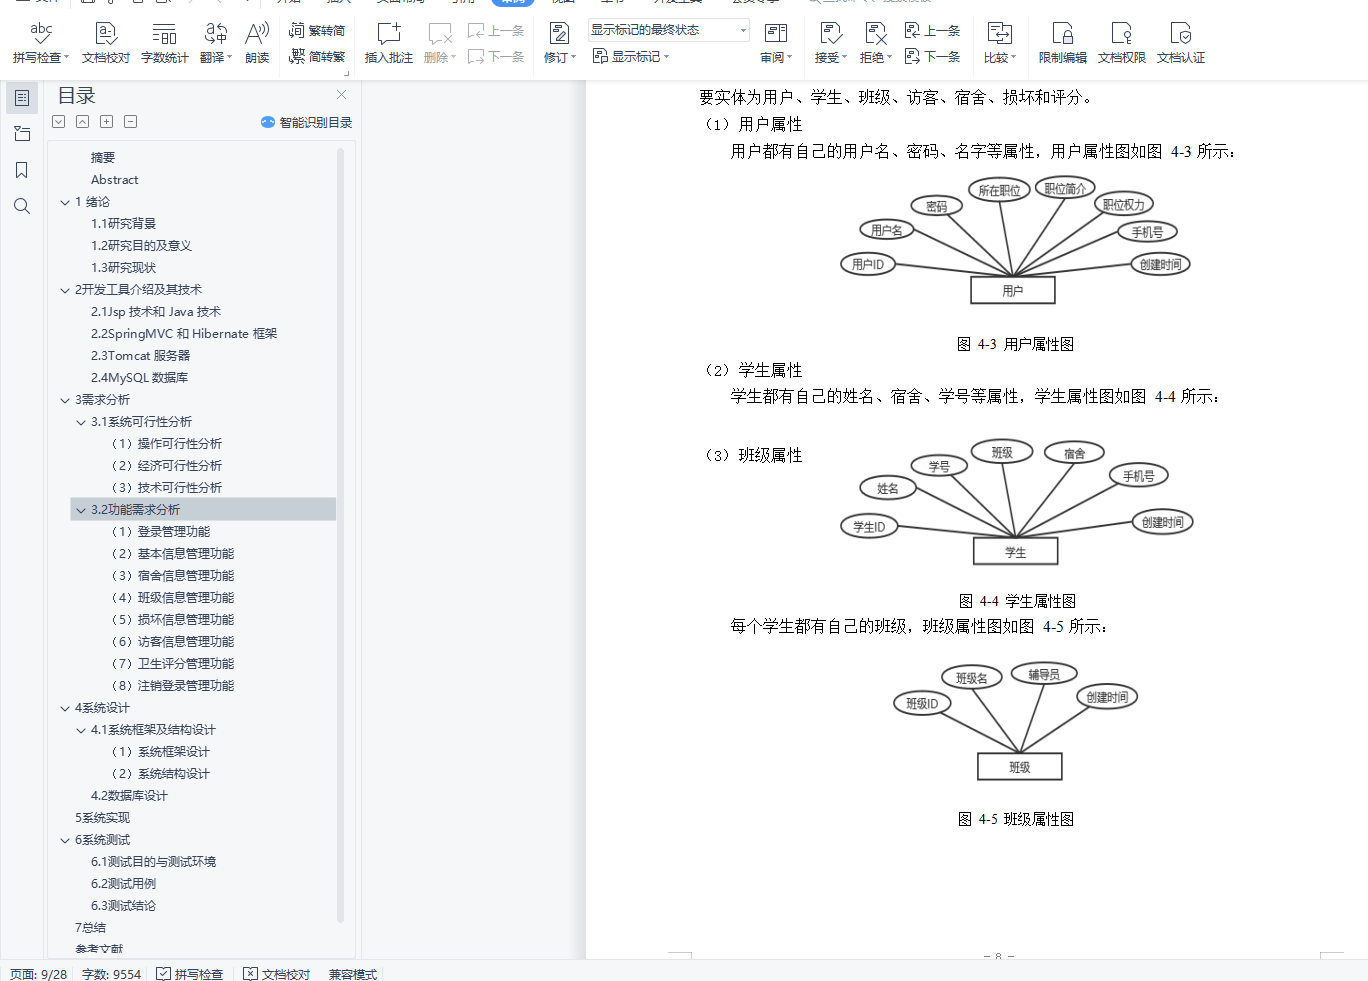This screenshot has width=1368, height=981.
Task: Close the 目录 panel
Action: (342, 95)
